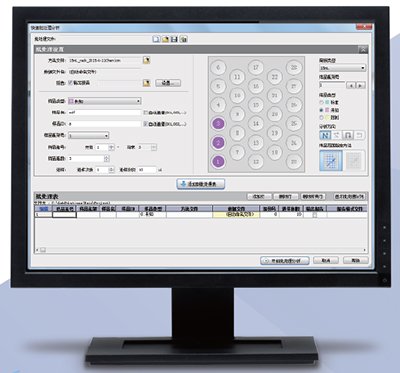Click the tray number field in right panel

pos(332,85)
